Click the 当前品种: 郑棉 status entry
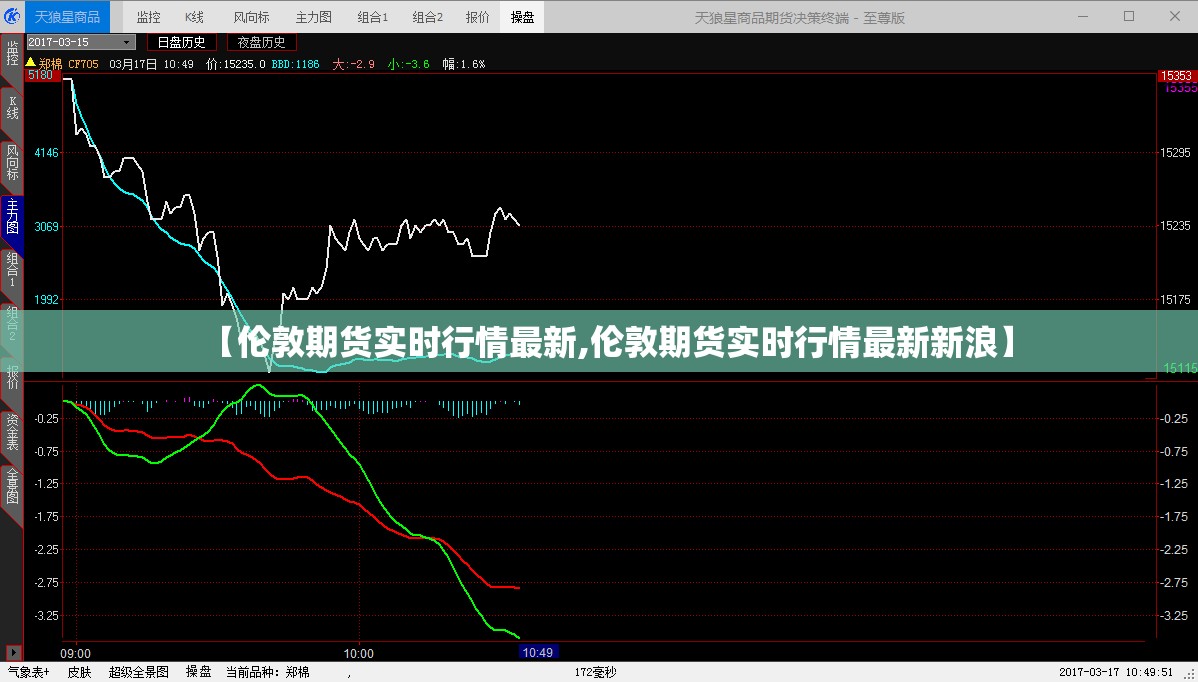The width and height of the screenshot is (1198, 682). click(267, 673)
